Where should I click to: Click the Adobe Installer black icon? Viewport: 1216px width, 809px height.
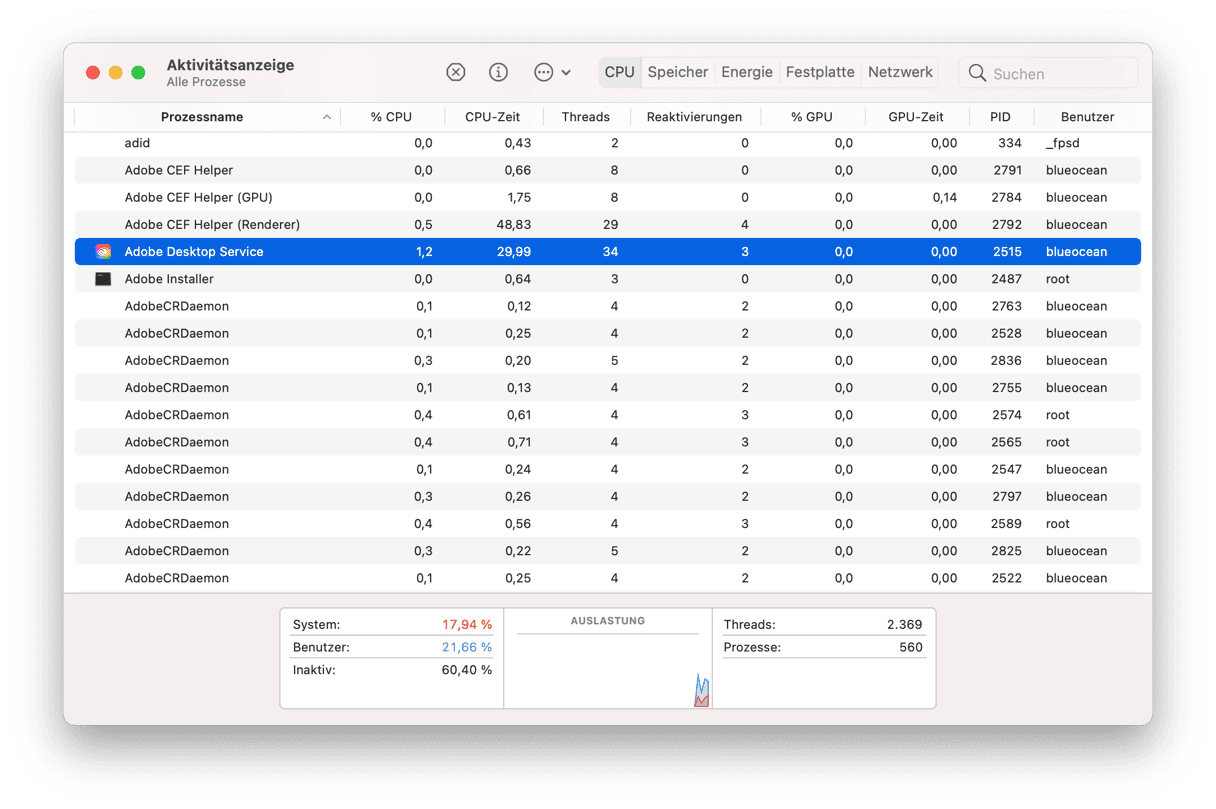(x=103, y=279)
